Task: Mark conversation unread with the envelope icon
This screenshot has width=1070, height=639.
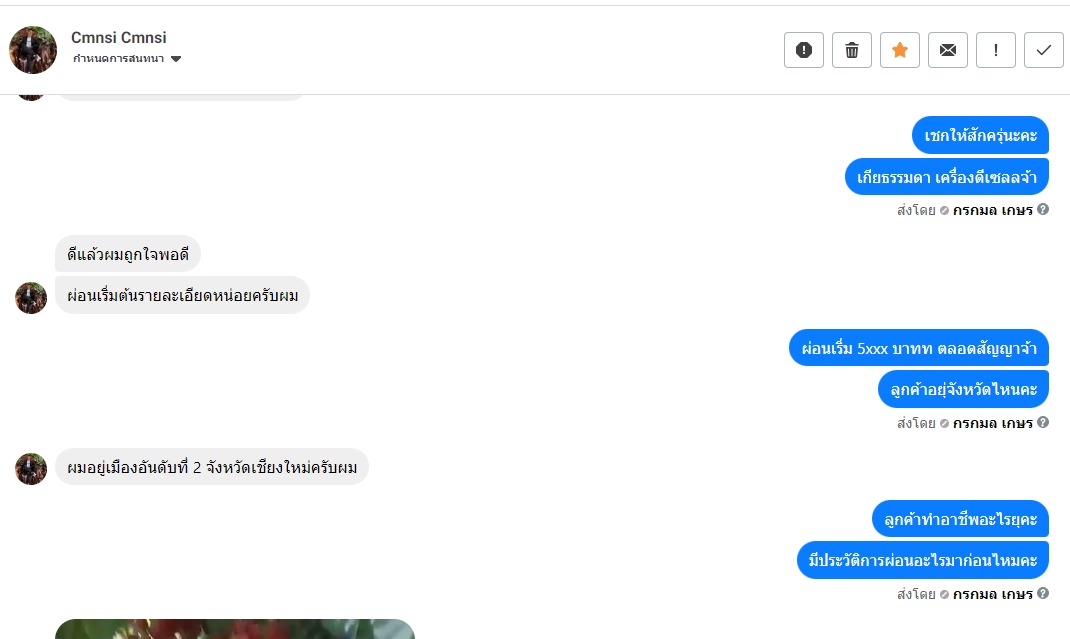Action: click(948, 50)
